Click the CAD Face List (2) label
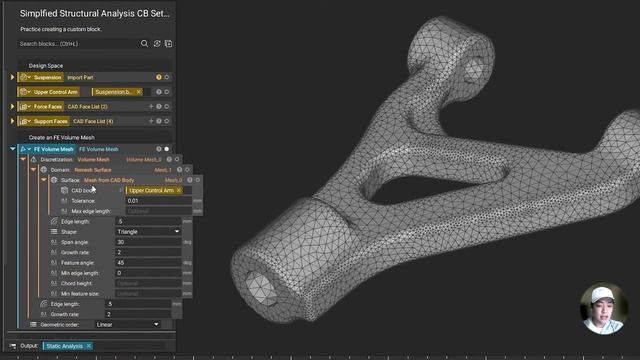 87,107
